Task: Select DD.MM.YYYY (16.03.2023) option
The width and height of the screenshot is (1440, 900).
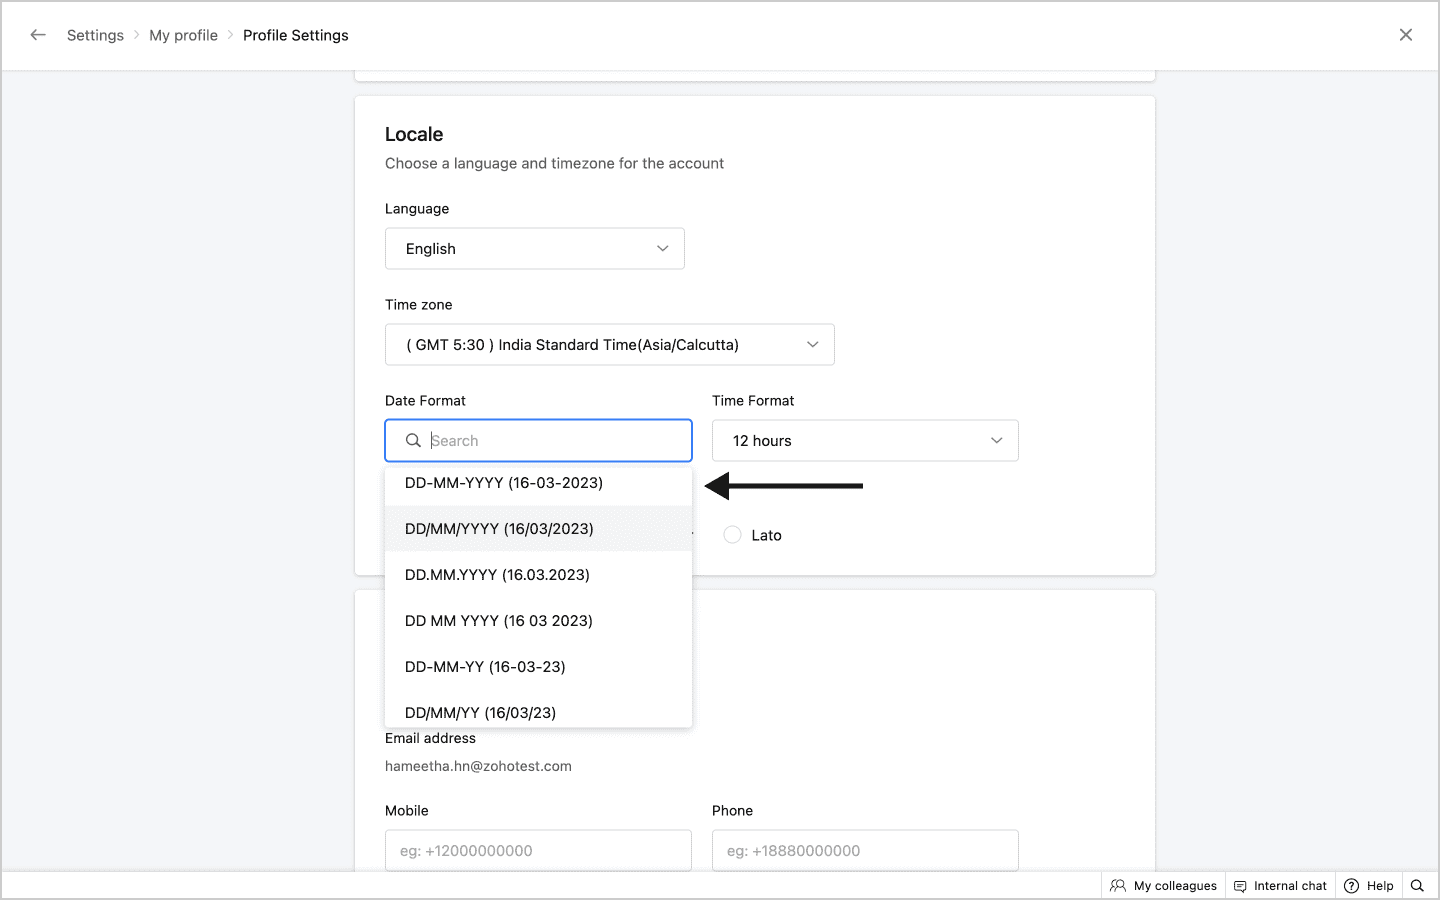Action: click(497, 575)
